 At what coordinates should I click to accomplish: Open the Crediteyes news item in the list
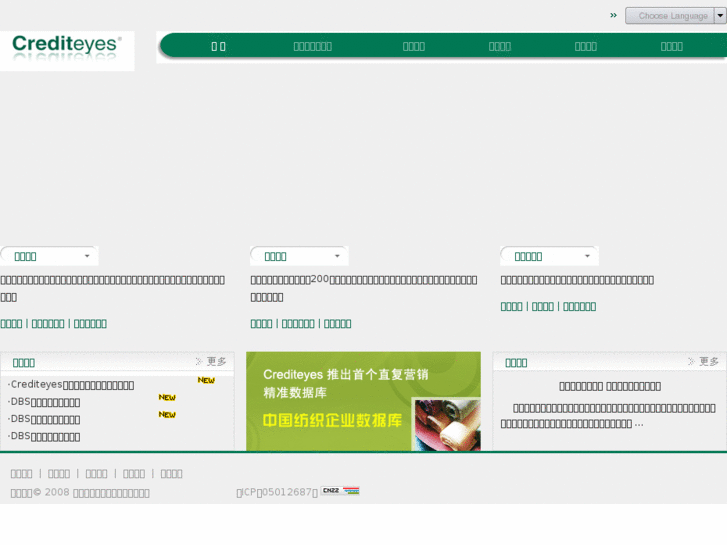point(72,385)
